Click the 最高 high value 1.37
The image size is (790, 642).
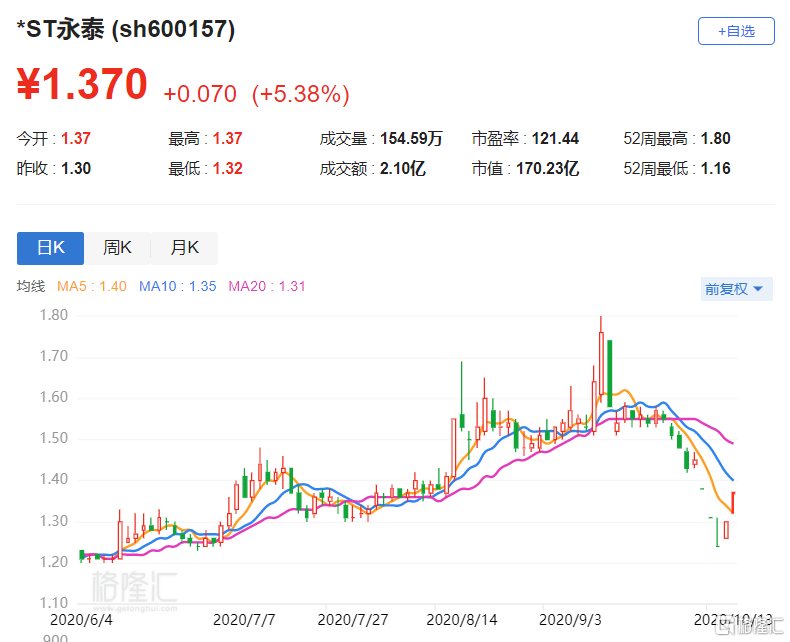tap(227, 138)
